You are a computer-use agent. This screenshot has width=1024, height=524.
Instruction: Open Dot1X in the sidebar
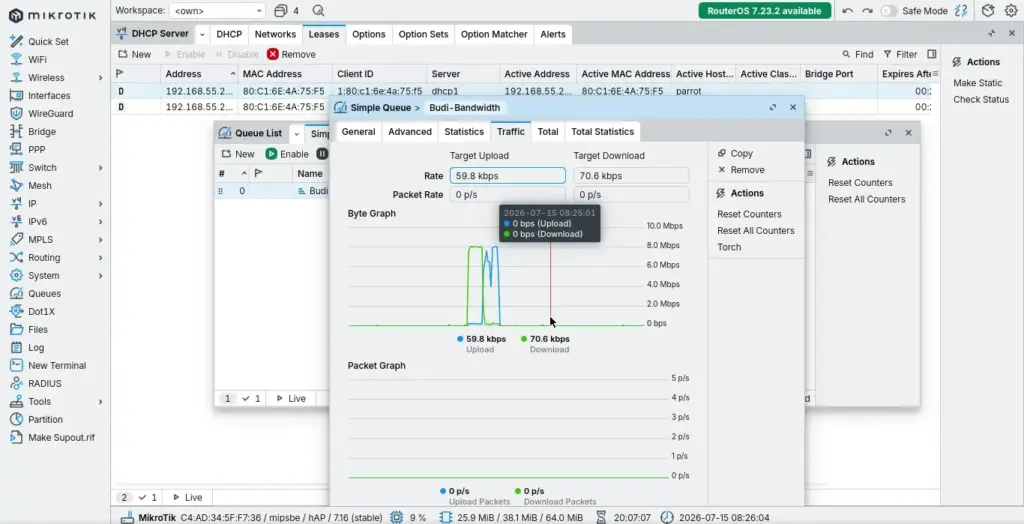[x=42, y=312]
